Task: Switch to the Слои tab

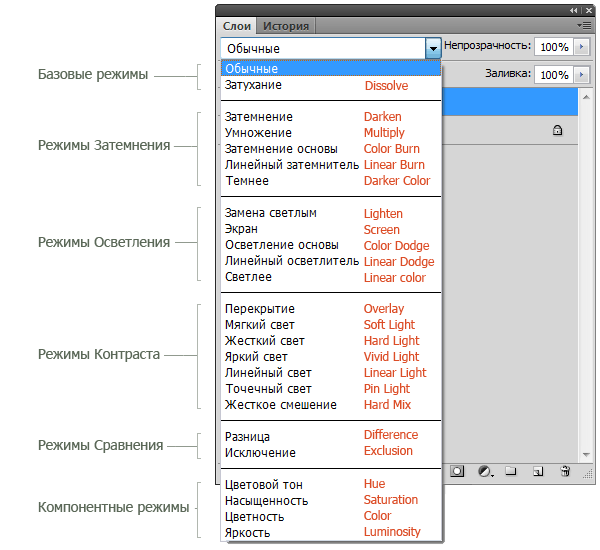Action: [237, 26]
